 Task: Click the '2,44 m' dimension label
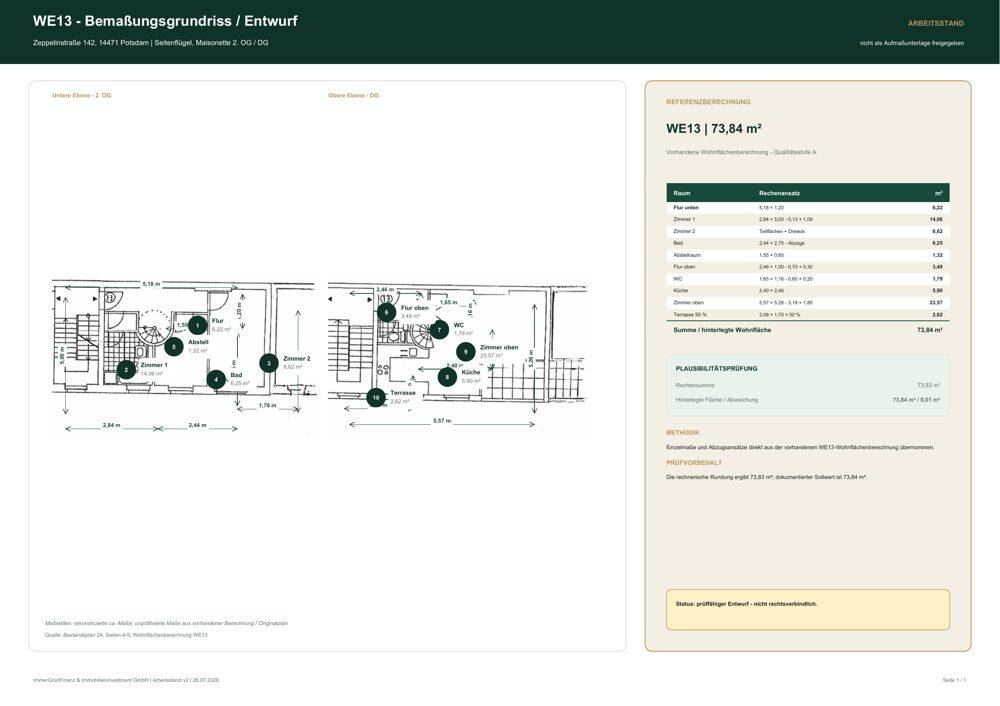198,425
